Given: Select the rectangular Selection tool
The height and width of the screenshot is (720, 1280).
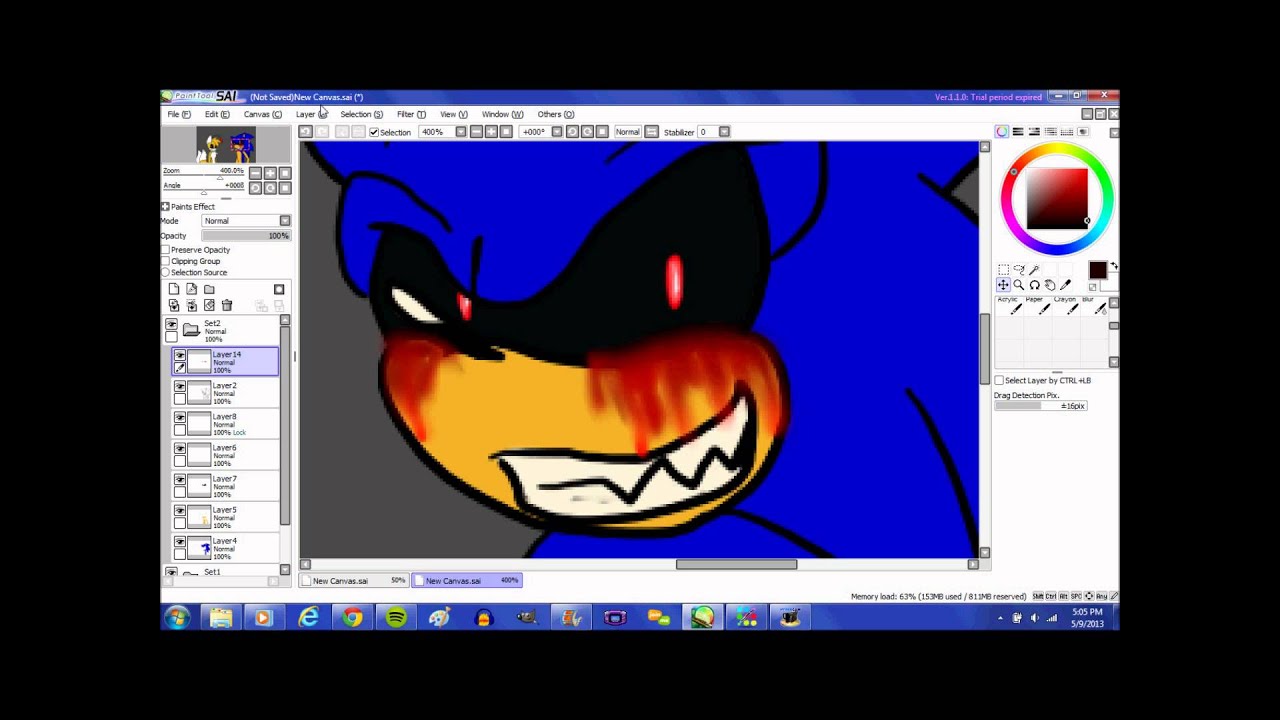Looking at the screenshot, I should [x=1003, y=270].
